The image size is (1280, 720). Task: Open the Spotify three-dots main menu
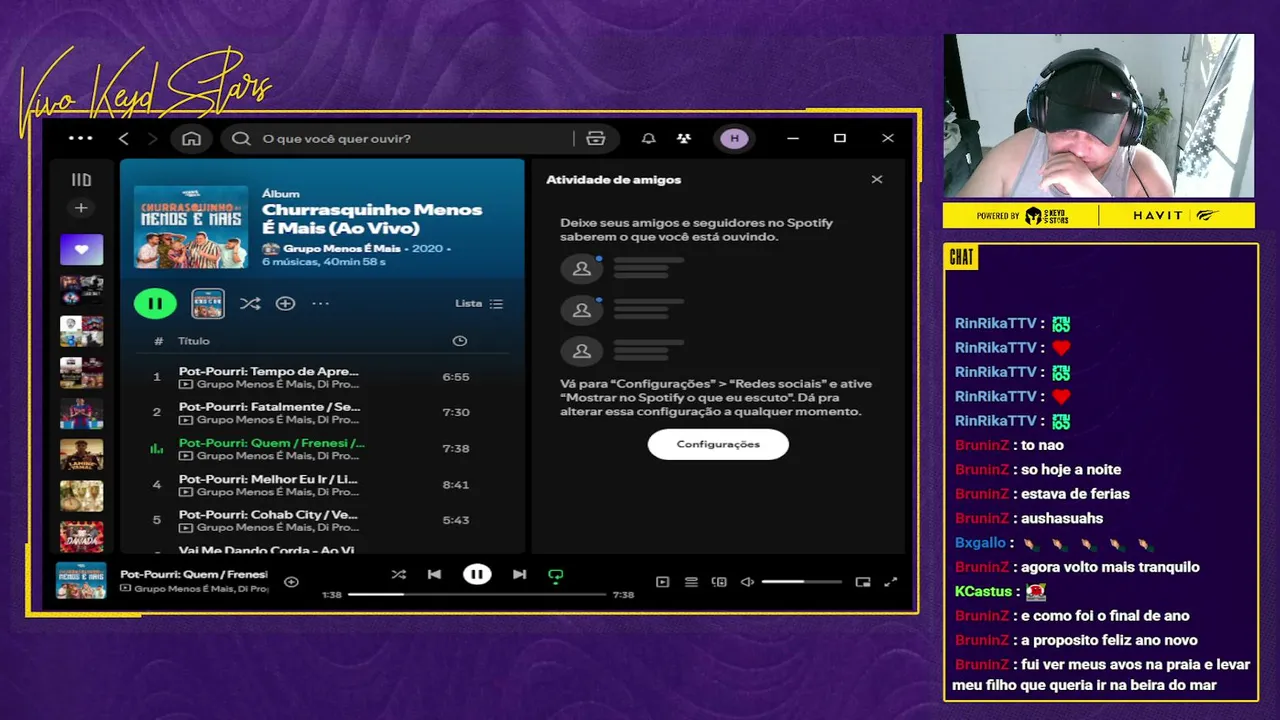81,138
